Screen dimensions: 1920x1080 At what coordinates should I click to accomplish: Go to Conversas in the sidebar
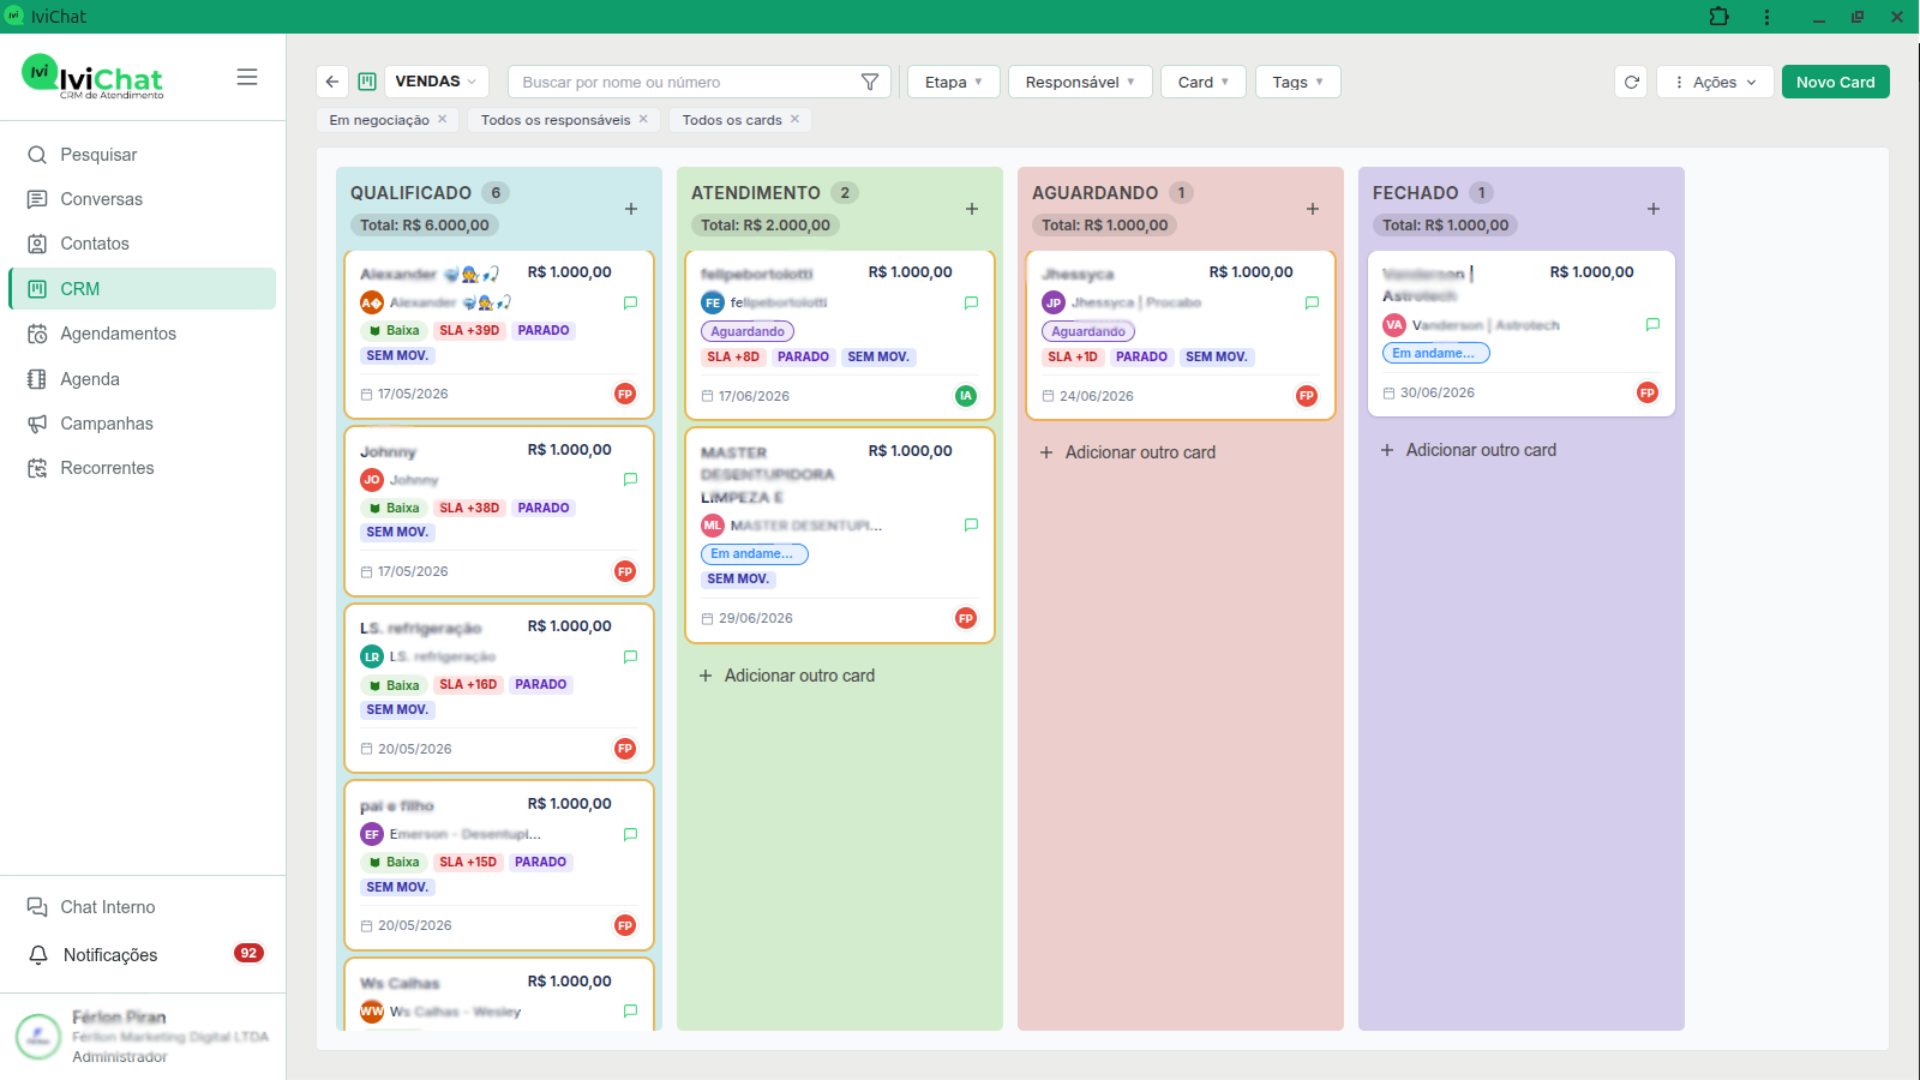(x=142, y=199)
